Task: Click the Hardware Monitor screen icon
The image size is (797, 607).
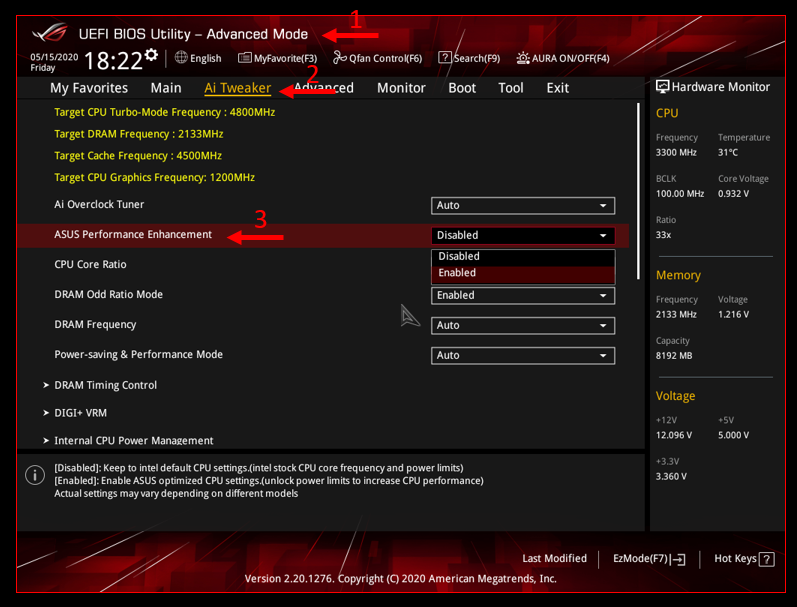Action: click(x=662, y=87)
